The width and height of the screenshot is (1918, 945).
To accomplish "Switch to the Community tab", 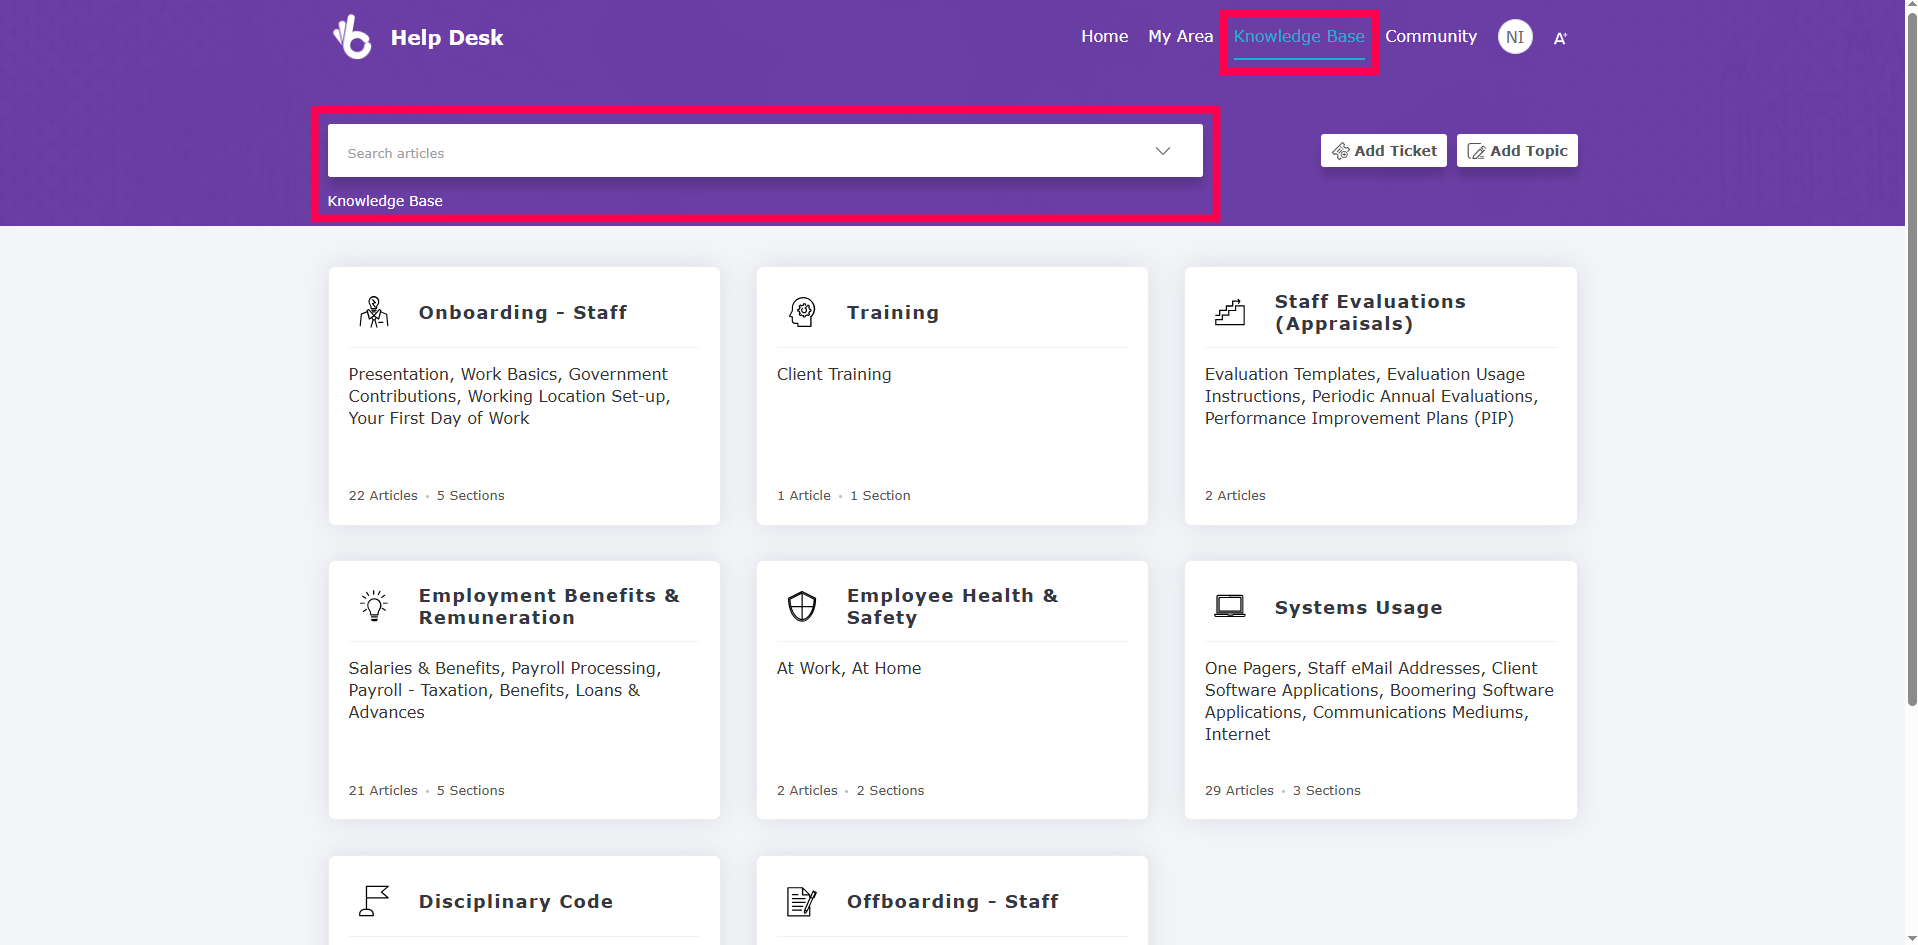I will pos(1430,36).
